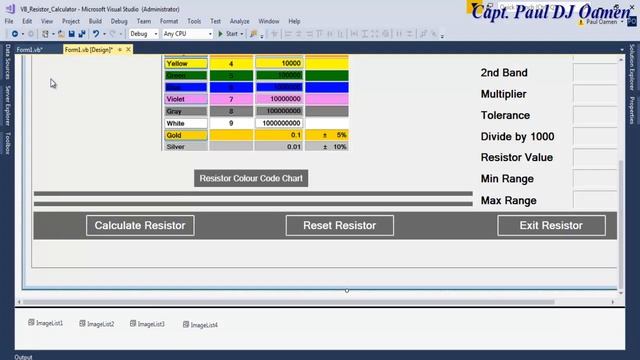640x360 pixels.
Task: Open the Help menu
Action: tap(294, 21)
